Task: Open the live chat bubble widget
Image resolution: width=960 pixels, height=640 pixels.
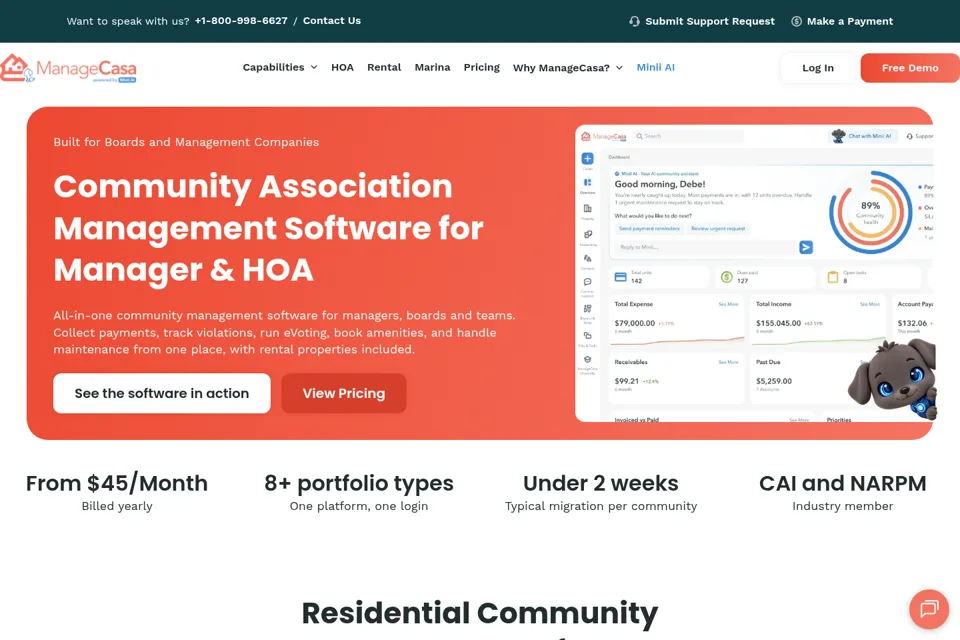Action: click(929, 609)
